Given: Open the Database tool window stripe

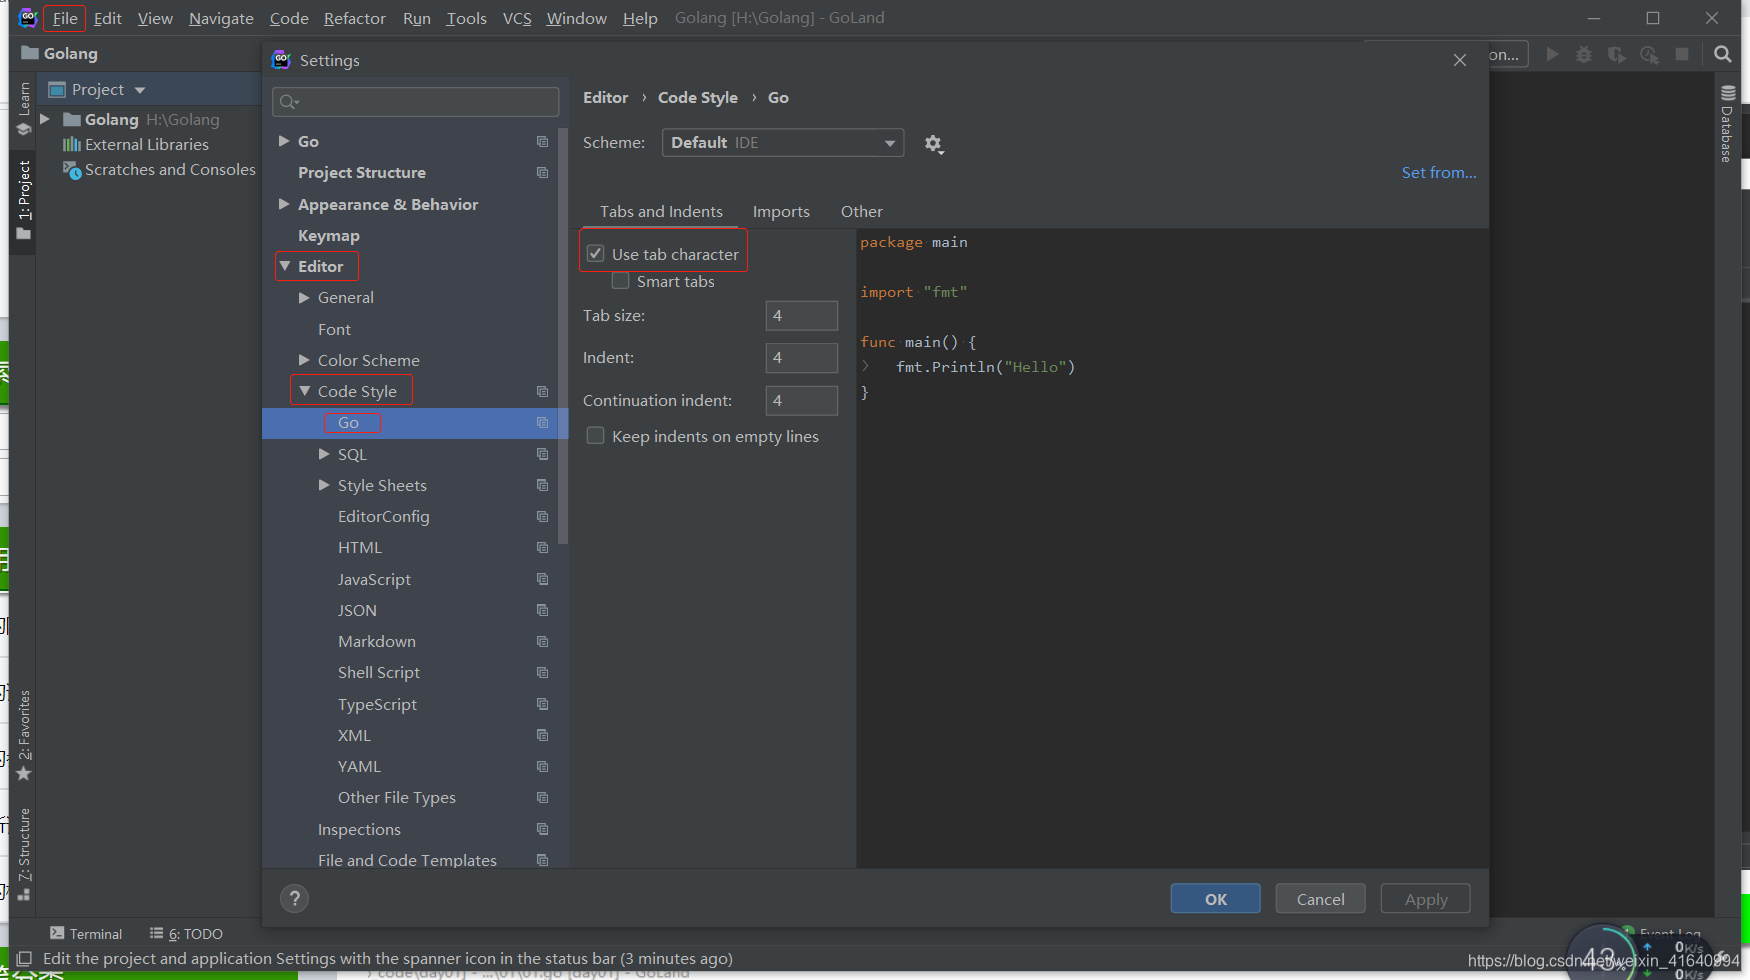Looking at the screenshot, I should click(x=1727, y=124).
